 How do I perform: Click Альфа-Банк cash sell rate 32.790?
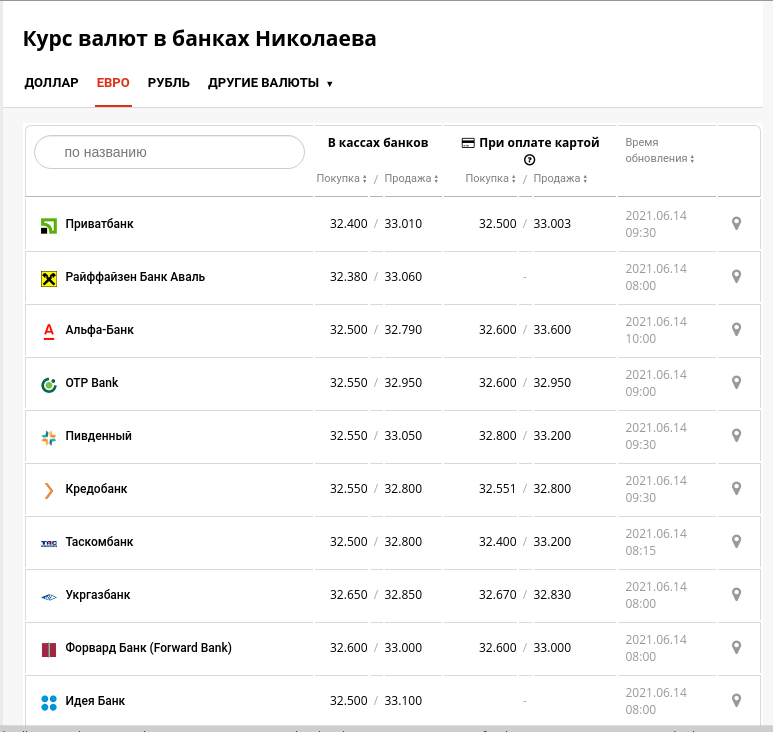pyautogui.click(x=403, y=330)
